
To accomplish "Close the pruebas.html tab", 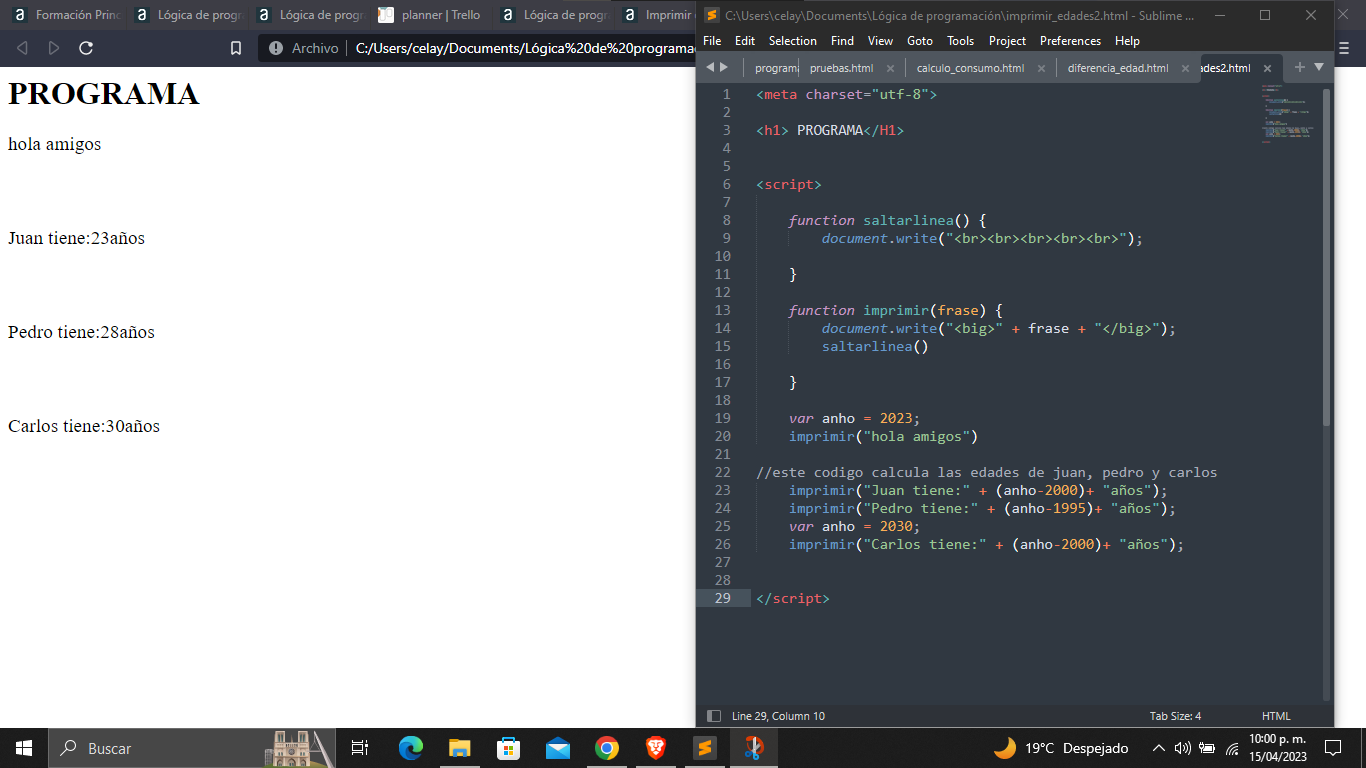I will click(x=890, y=68).
